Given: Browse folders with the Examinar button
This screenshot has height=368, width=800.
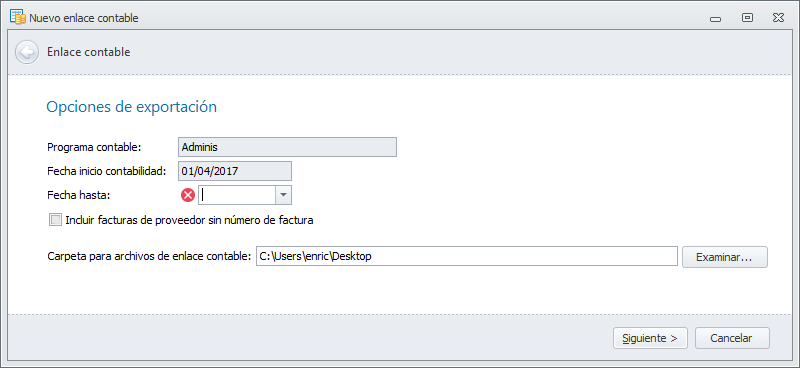Looking at the screenshot, I should click(724, 257).
